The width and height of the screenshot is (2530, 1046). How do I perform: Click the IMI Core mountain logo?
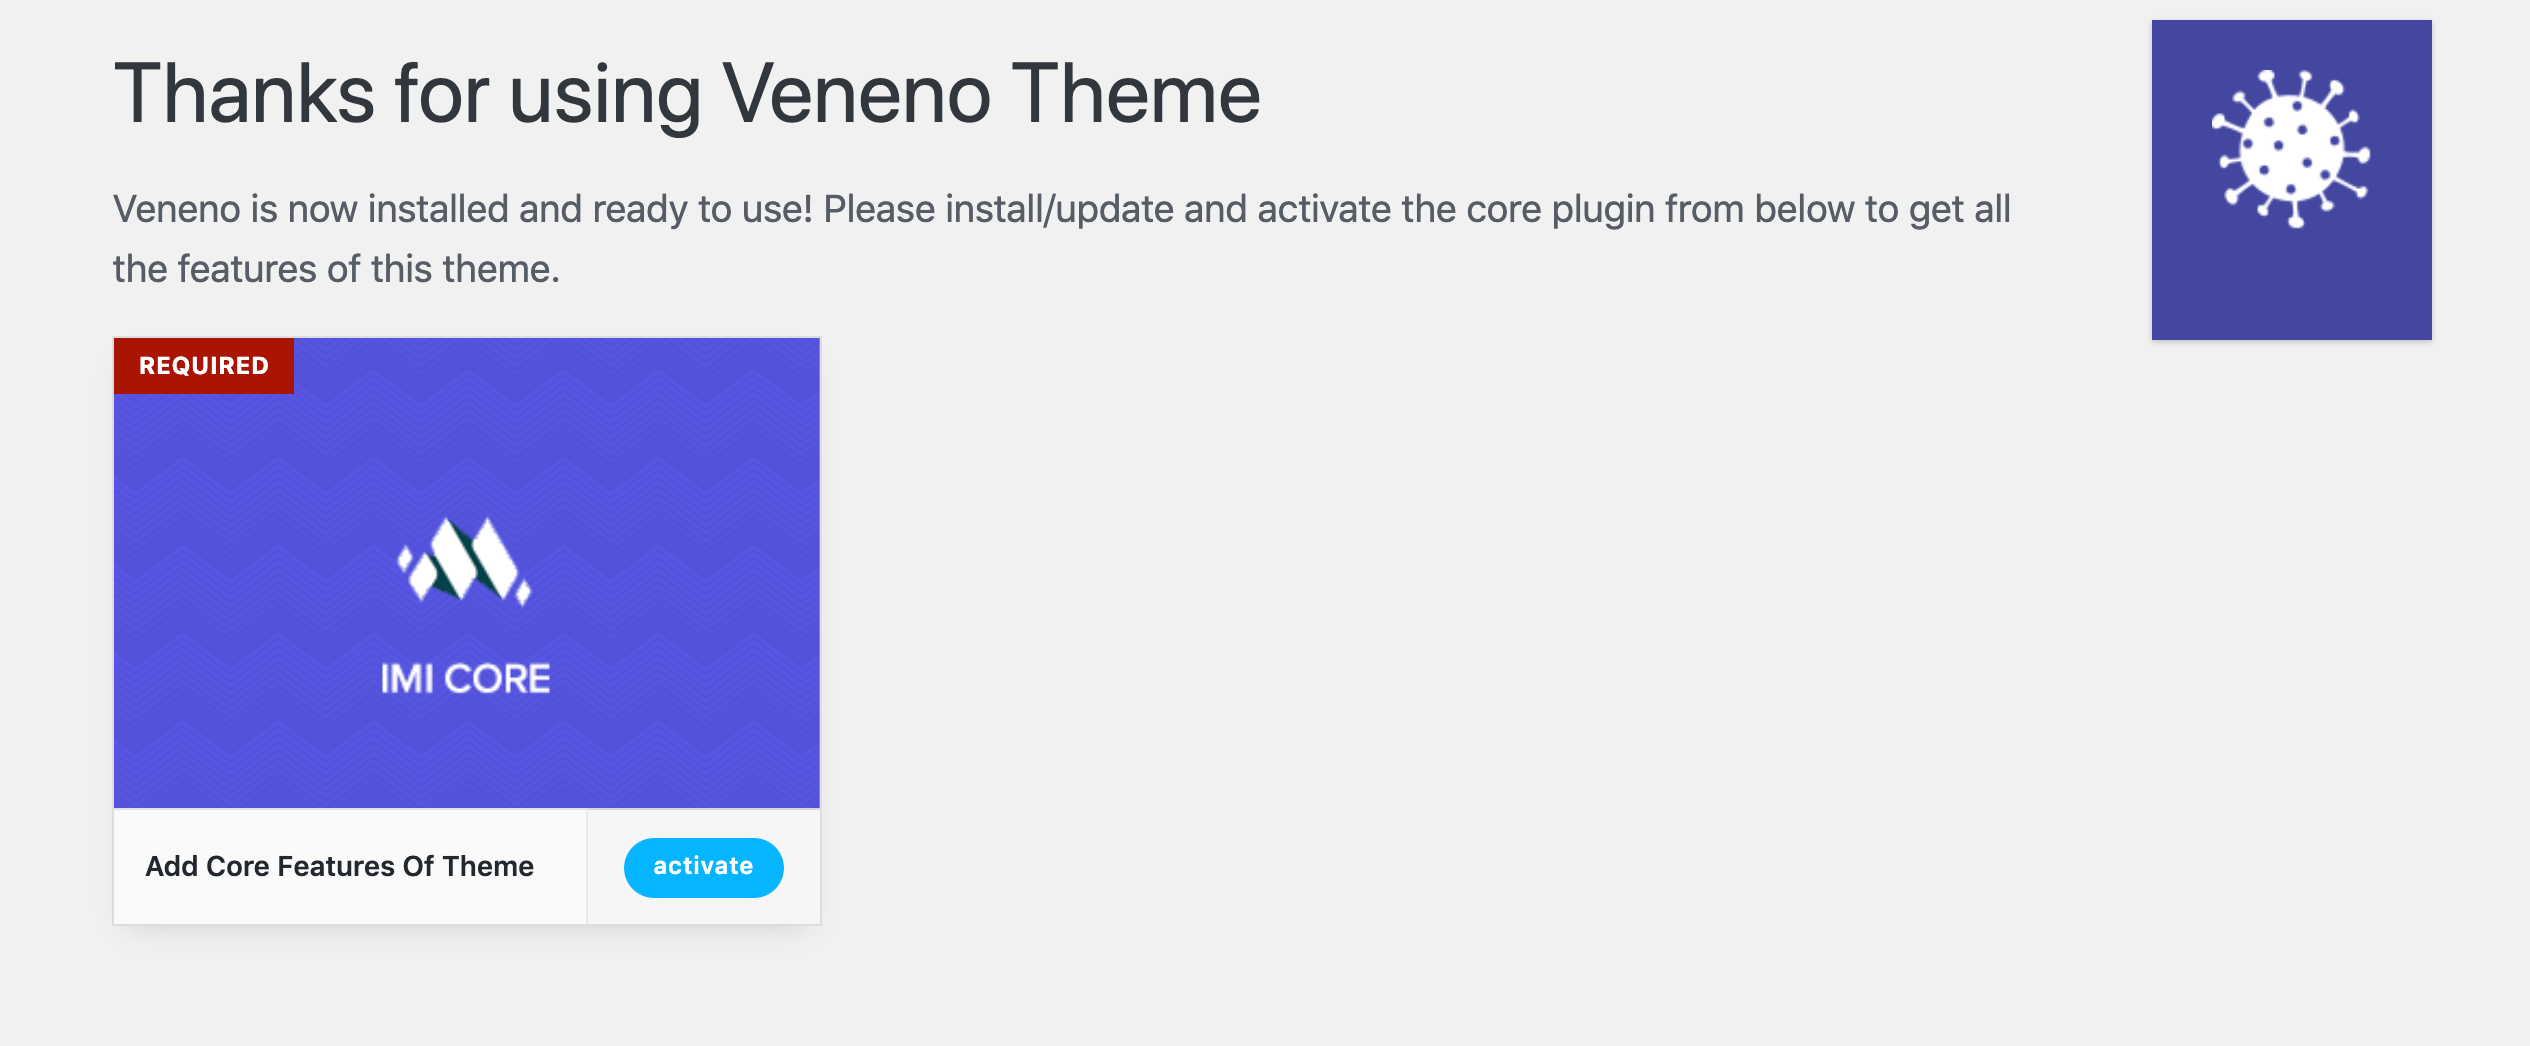point(465,561)
